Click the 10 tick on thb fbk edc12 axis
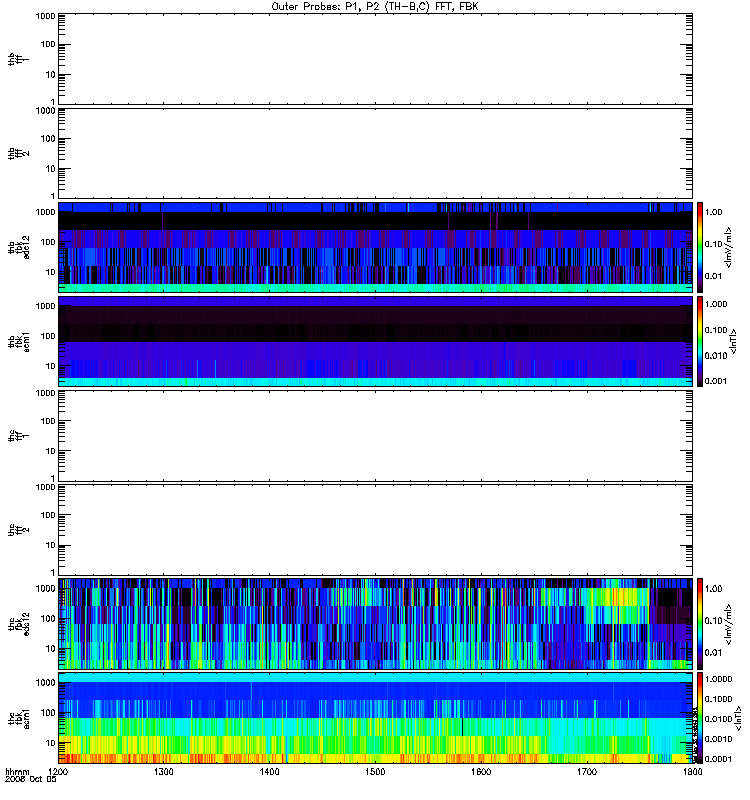 [51, 272]
